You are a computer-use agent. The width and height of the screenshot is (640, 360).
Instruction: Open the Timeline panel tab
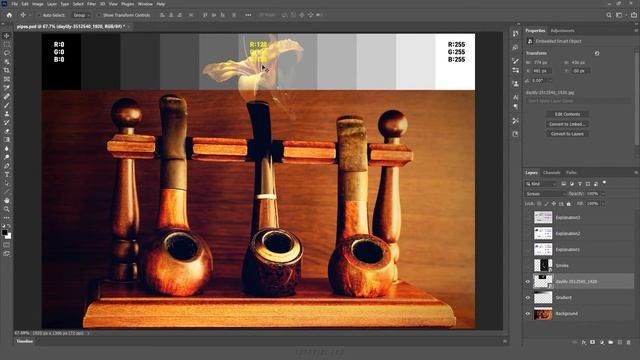click(x=24, y=341)
